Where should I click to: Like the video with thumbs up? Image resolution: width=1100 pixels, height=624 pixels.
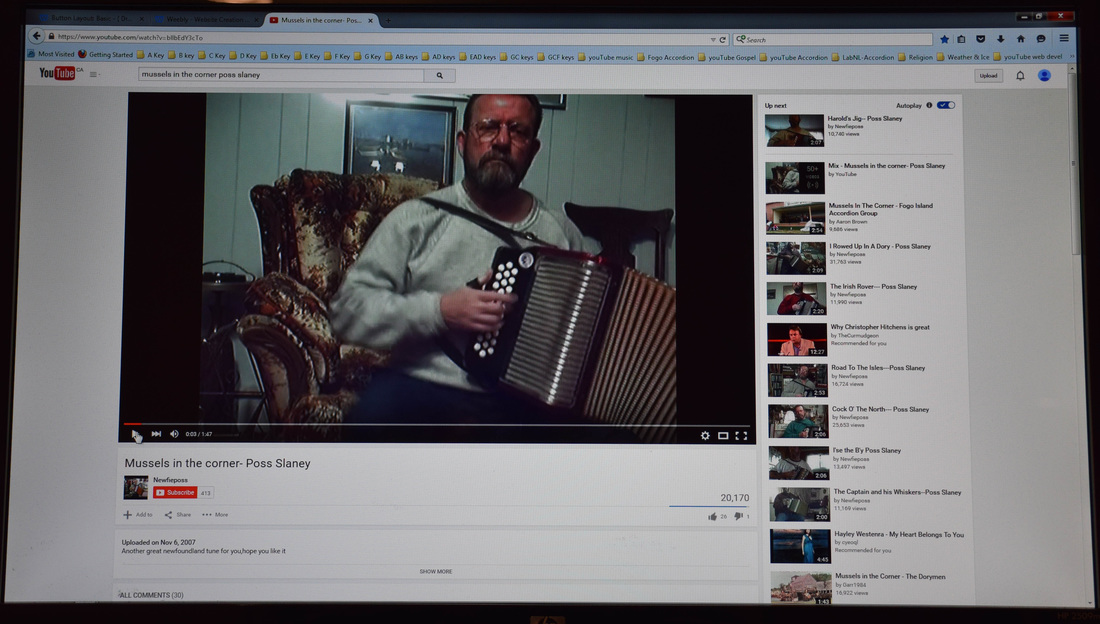pyautogui.click(x=713, y=516)
